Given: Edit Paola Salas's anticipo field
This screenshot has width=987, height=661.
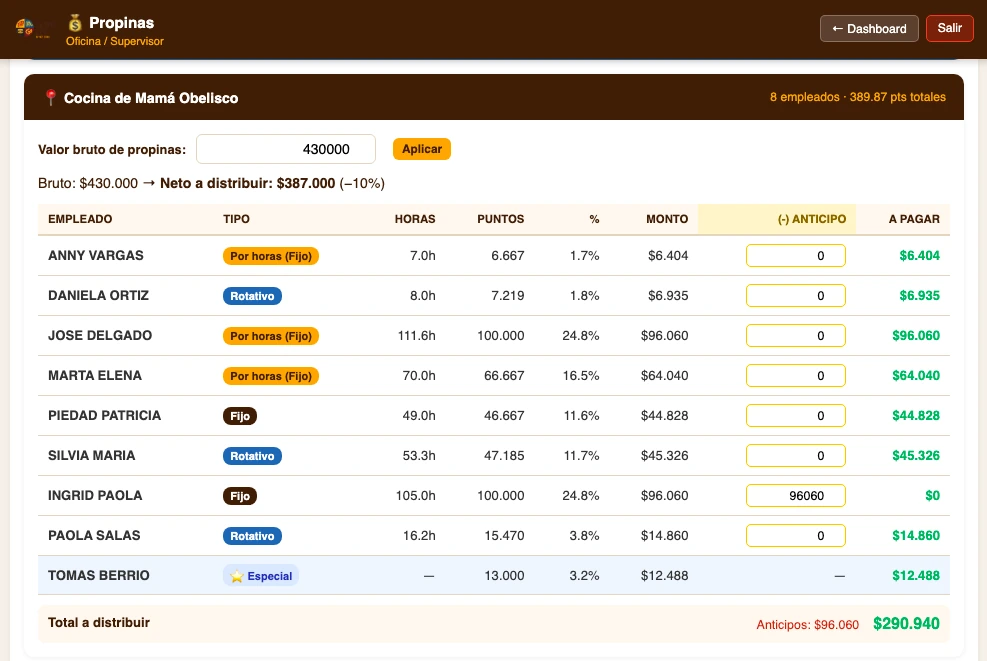Looking at the screenshot, I should click(796, 535).
